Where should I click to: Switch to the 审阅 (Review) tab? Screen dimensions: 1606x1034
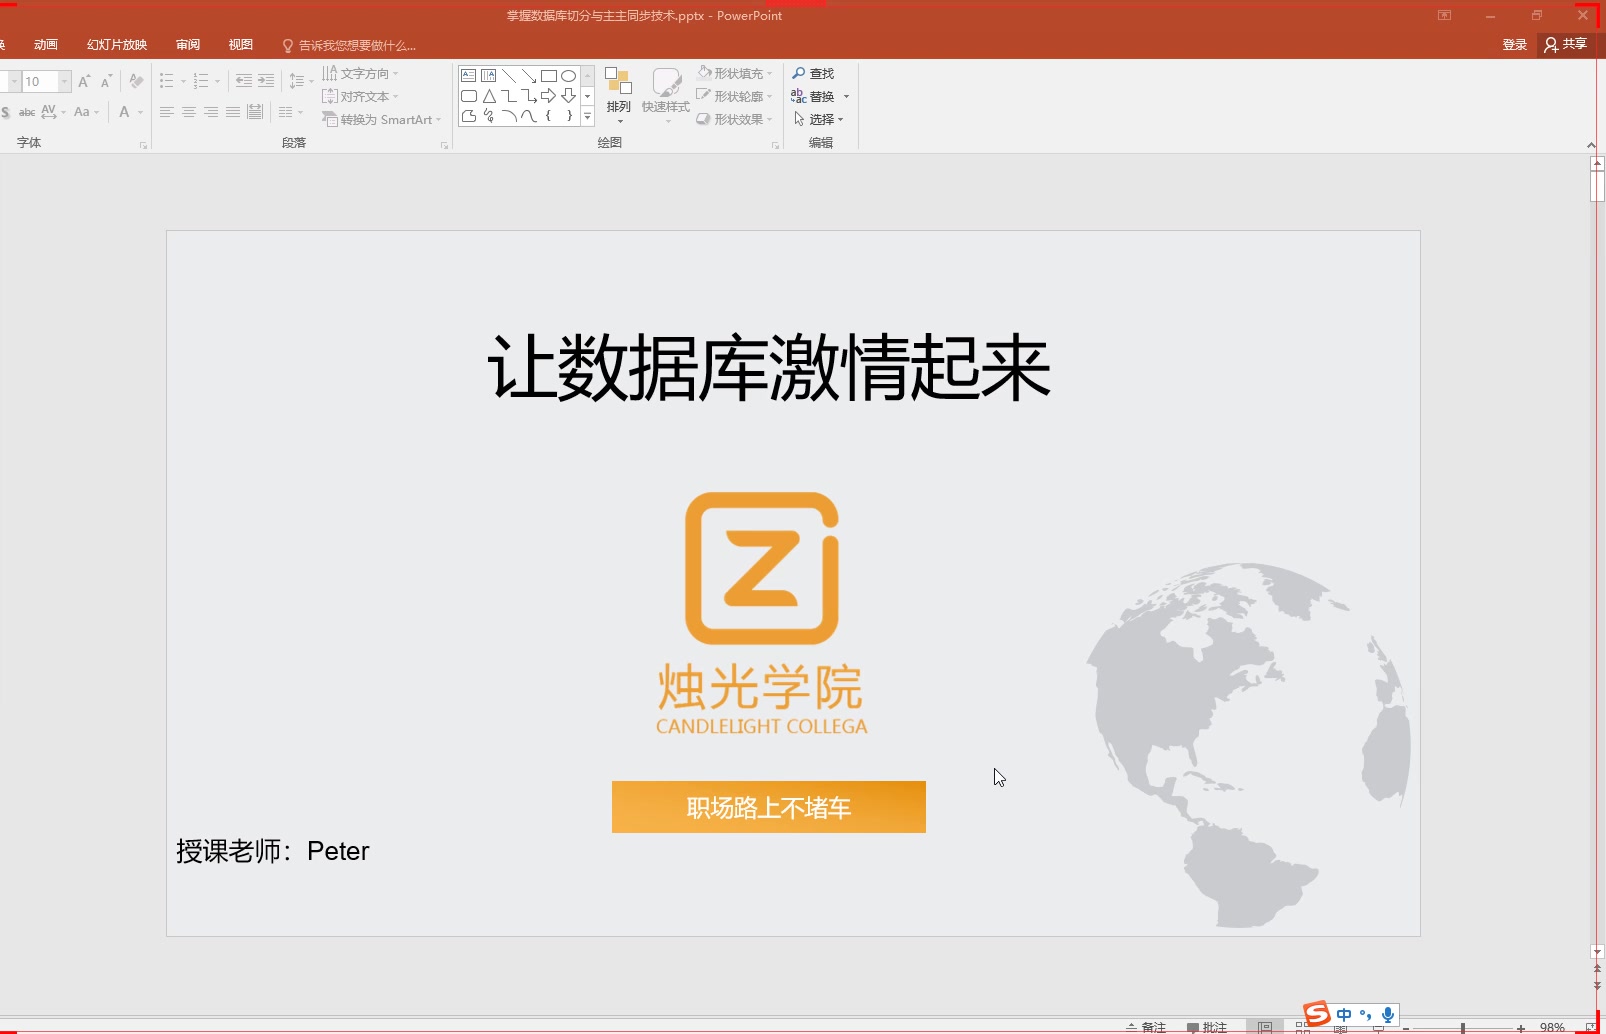(186, 44)
